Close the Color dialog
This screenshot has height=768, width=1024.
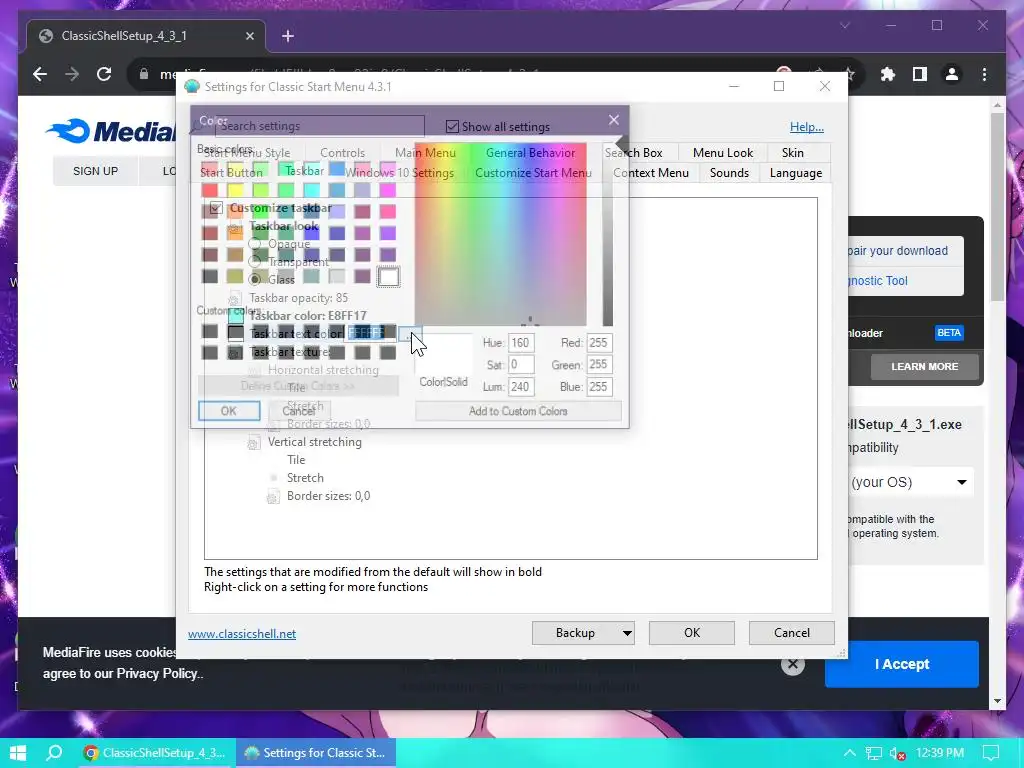tap(613, 120)
